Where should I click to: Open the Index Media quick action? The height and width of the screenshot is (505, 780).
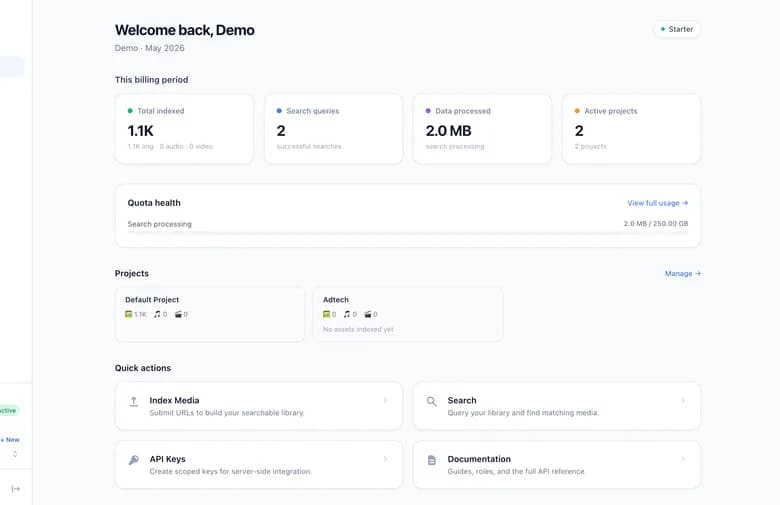coord(259,406)
